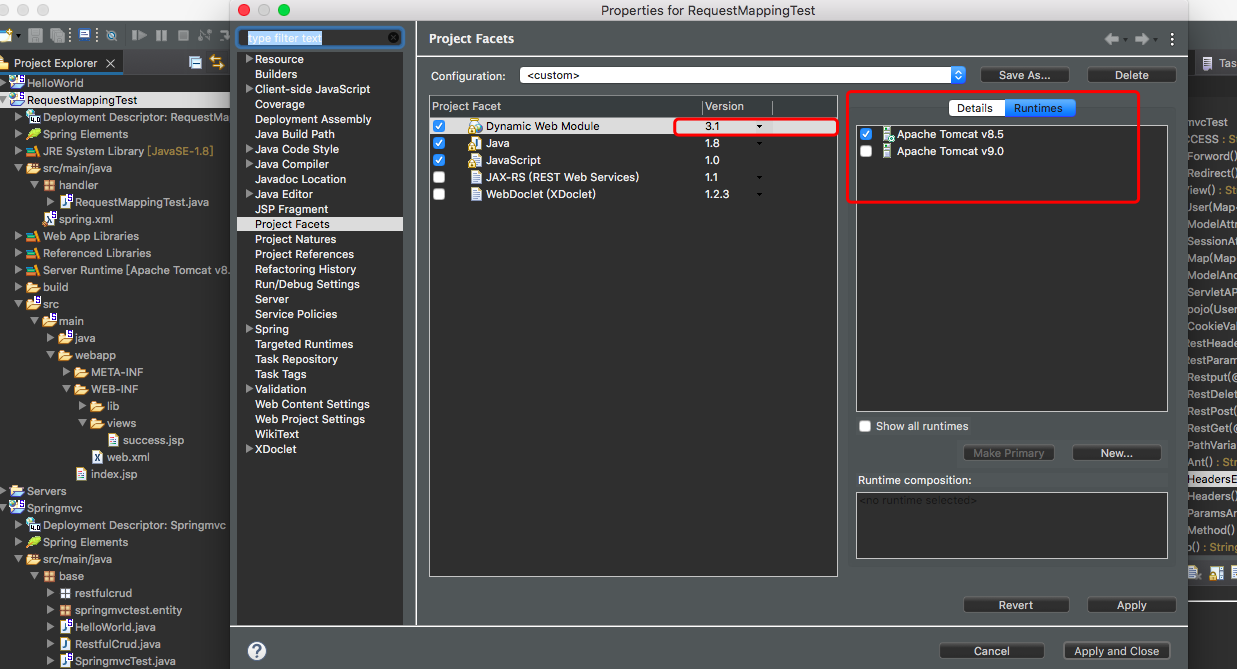Click the forward arrow in dialog header
This screenshot has width=1237, height=669.
tap(1142, 39)
